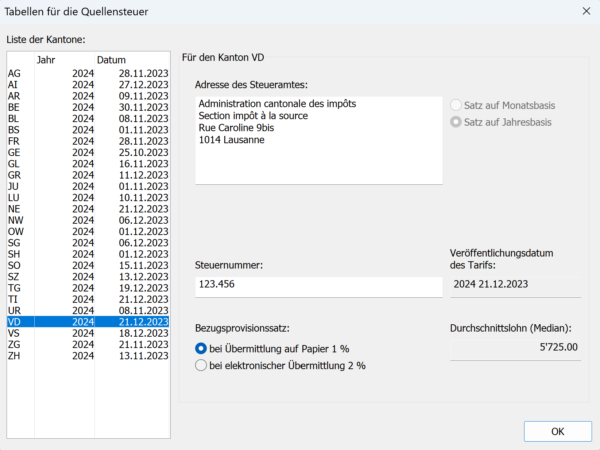Select canton ZG row
The width and height of the screenshot is (600, 450).
click(x=88, y=344)
